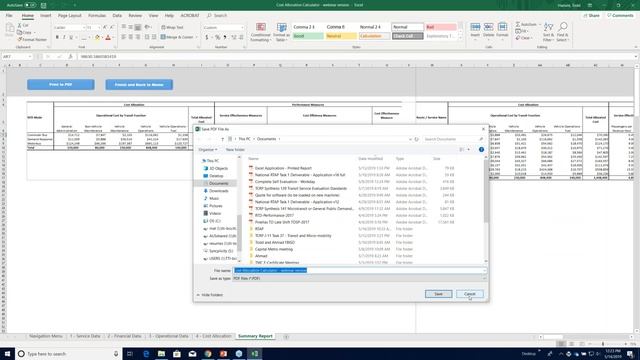Toggle the AutoSave switch
The image size is (640, 360).
point(30,5)
